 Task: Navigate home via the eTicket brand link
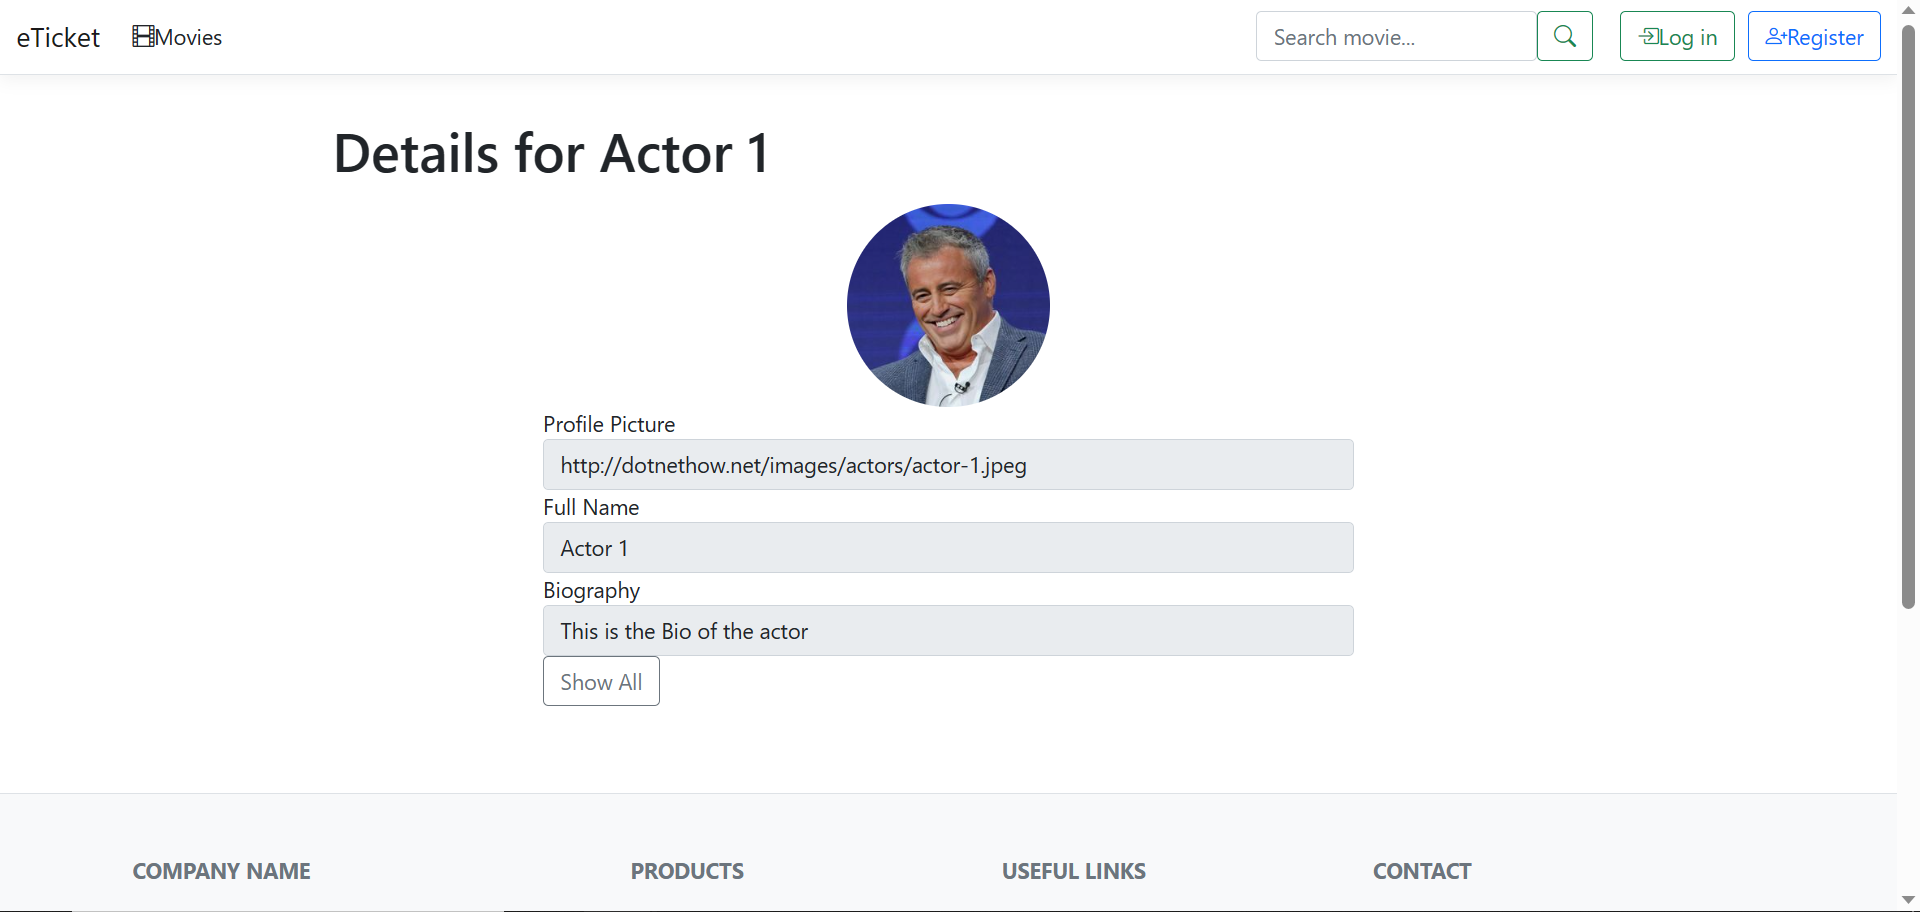coord(57,37)
